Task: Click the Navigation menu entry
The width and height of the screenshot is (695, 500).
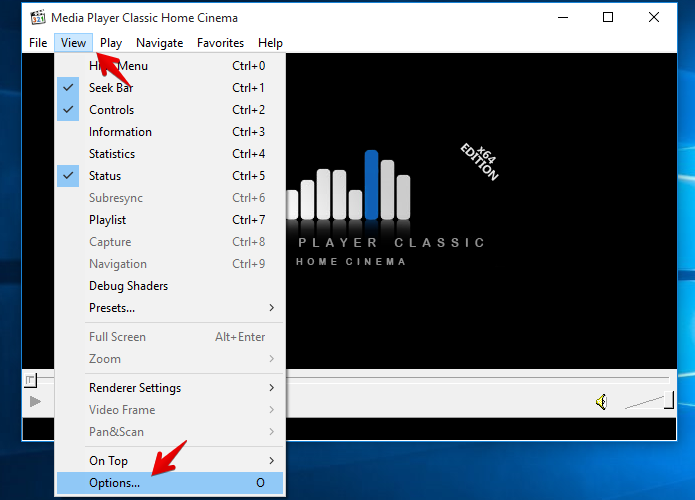Action: point(170,264)
